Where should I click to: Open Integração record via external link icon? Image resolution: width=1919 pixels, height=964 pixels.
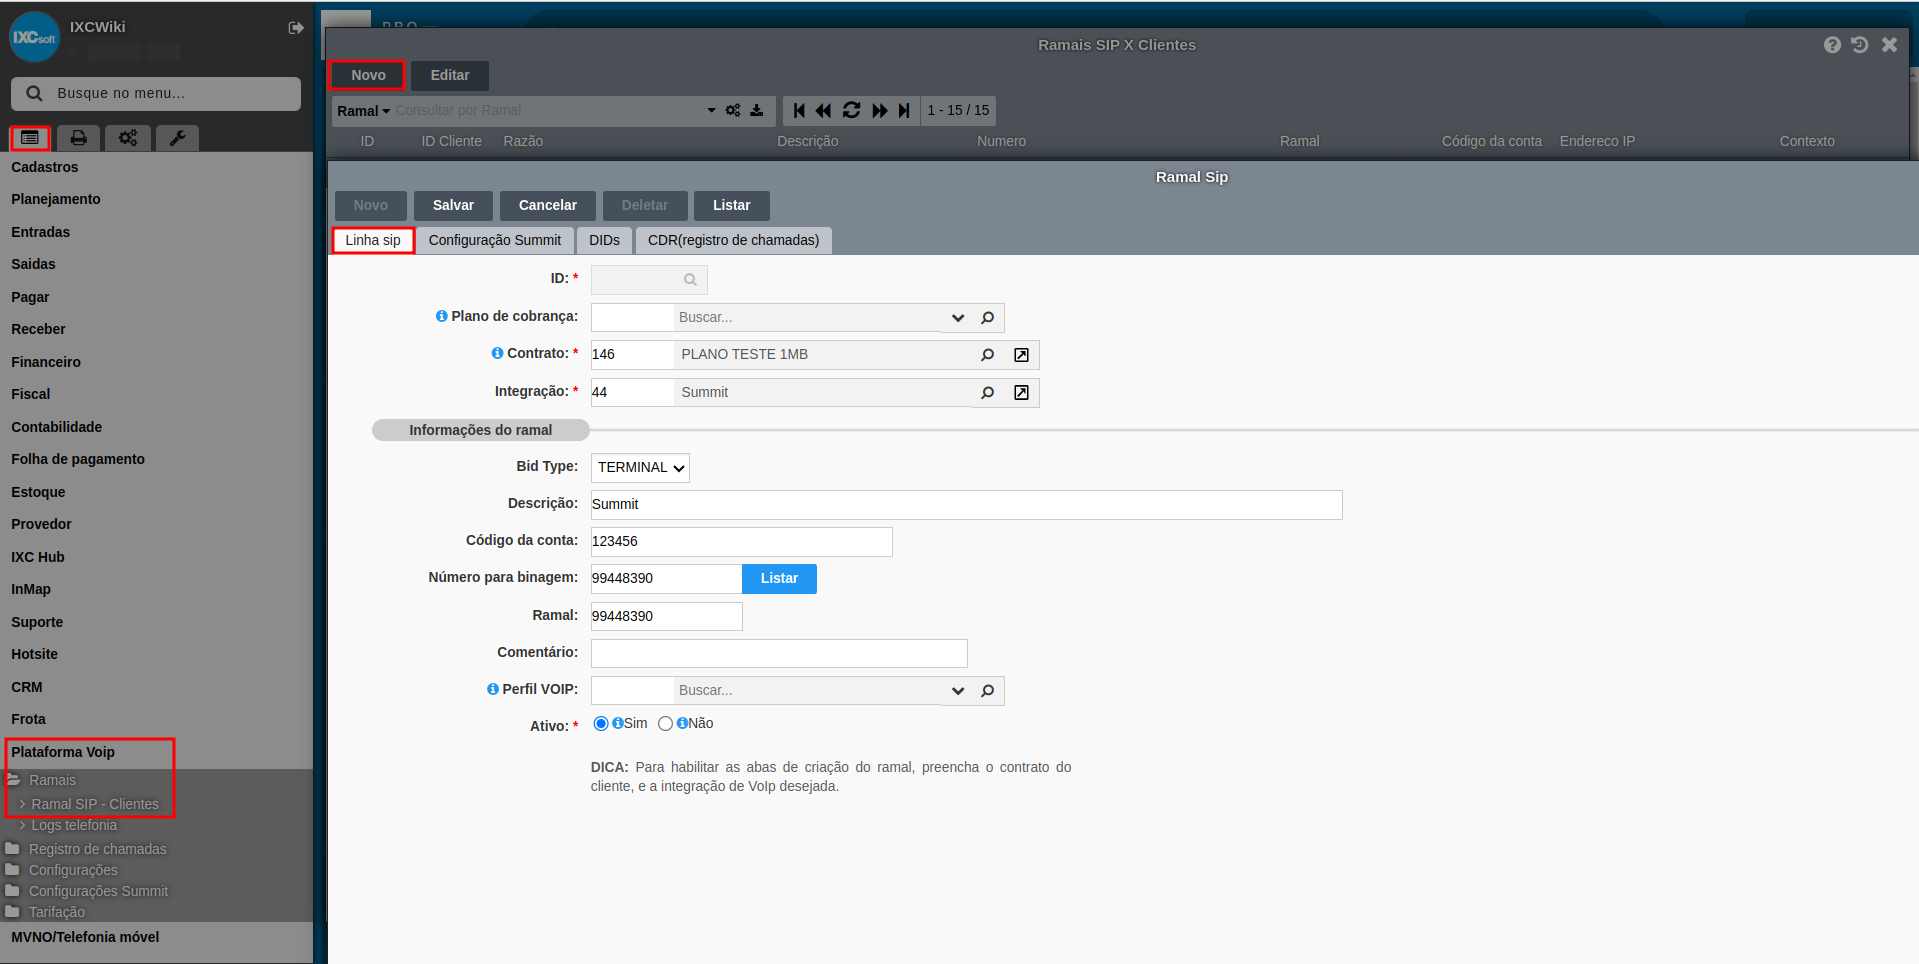[1021, 393]
